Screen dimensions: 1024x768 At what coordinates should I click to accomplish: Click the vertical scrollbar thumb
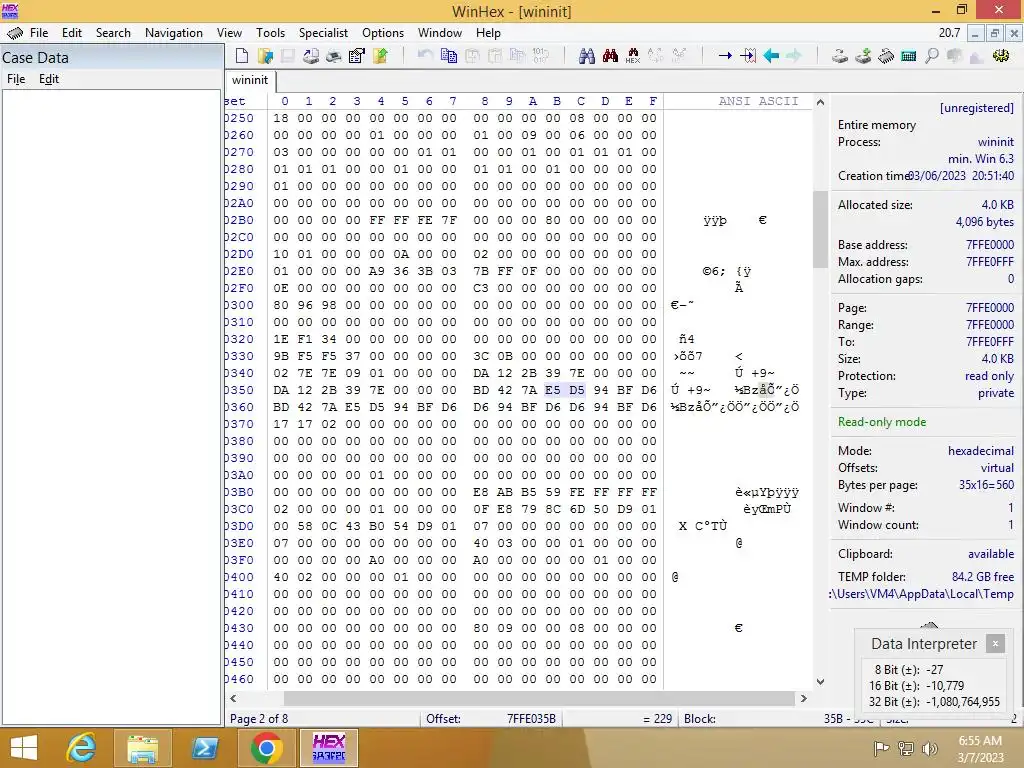pyautogui.click(x=820, y=229)
